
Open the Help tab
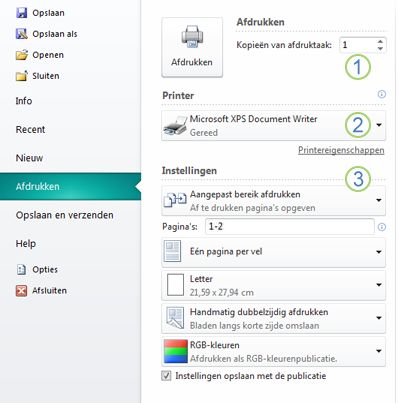pos(26,244)
